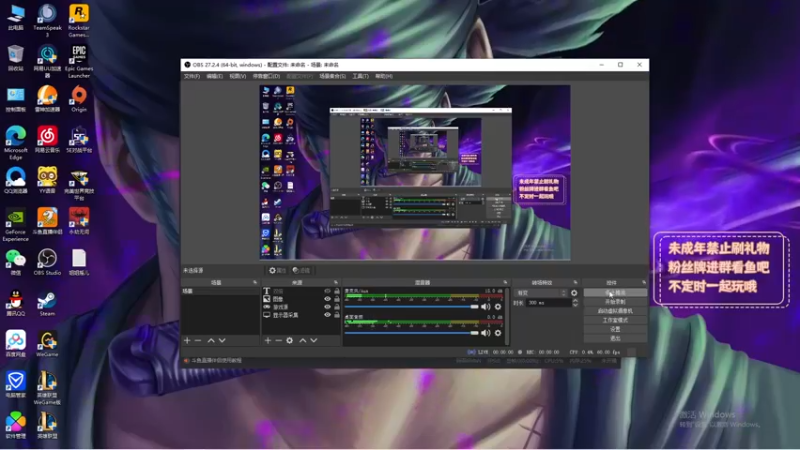Select TeamSpeak 3 desktop icon
Image resolution: width=800 pixels, height=450 pixels.
pos(47,20)
